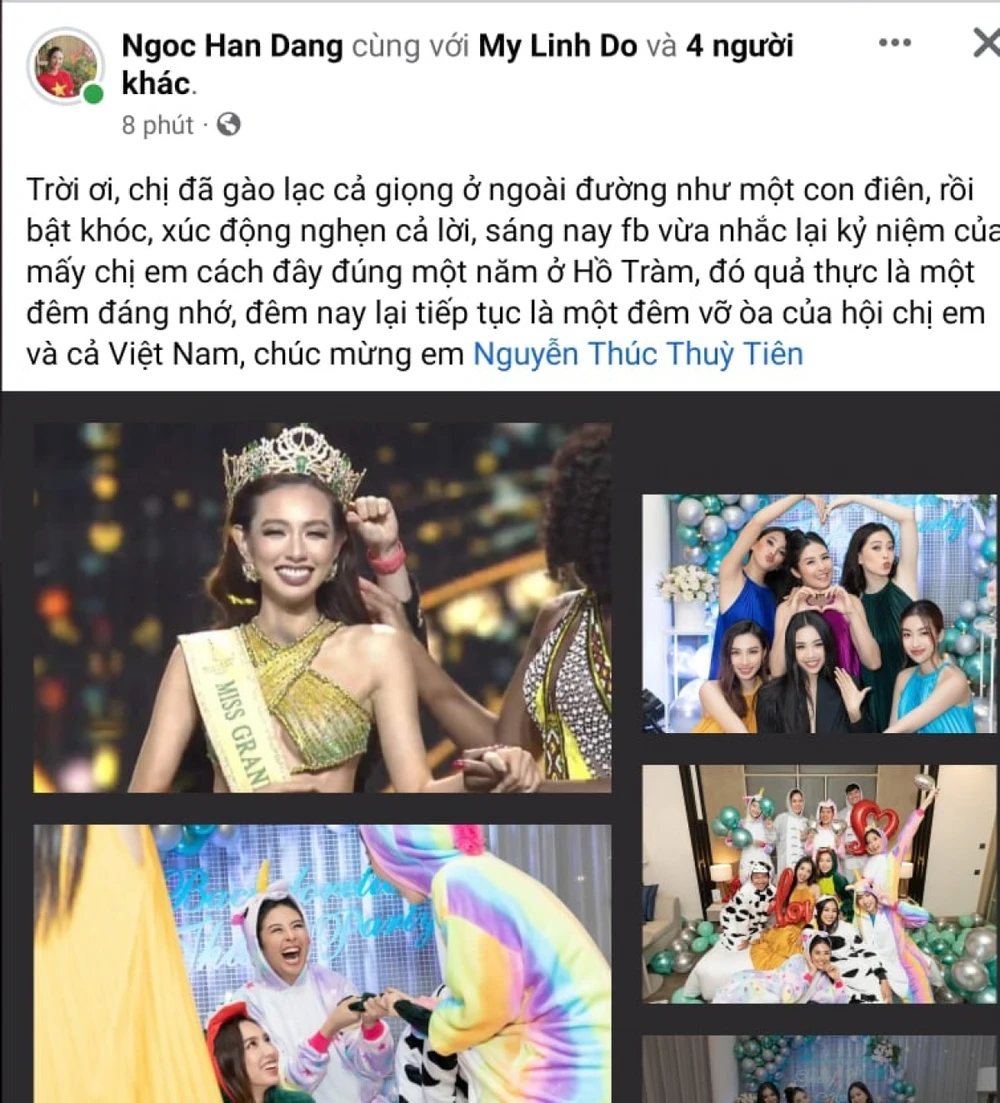1000x1103 pixels.
Task: Open the laughing unicorn onesie photo
Action: click(322, 964)
